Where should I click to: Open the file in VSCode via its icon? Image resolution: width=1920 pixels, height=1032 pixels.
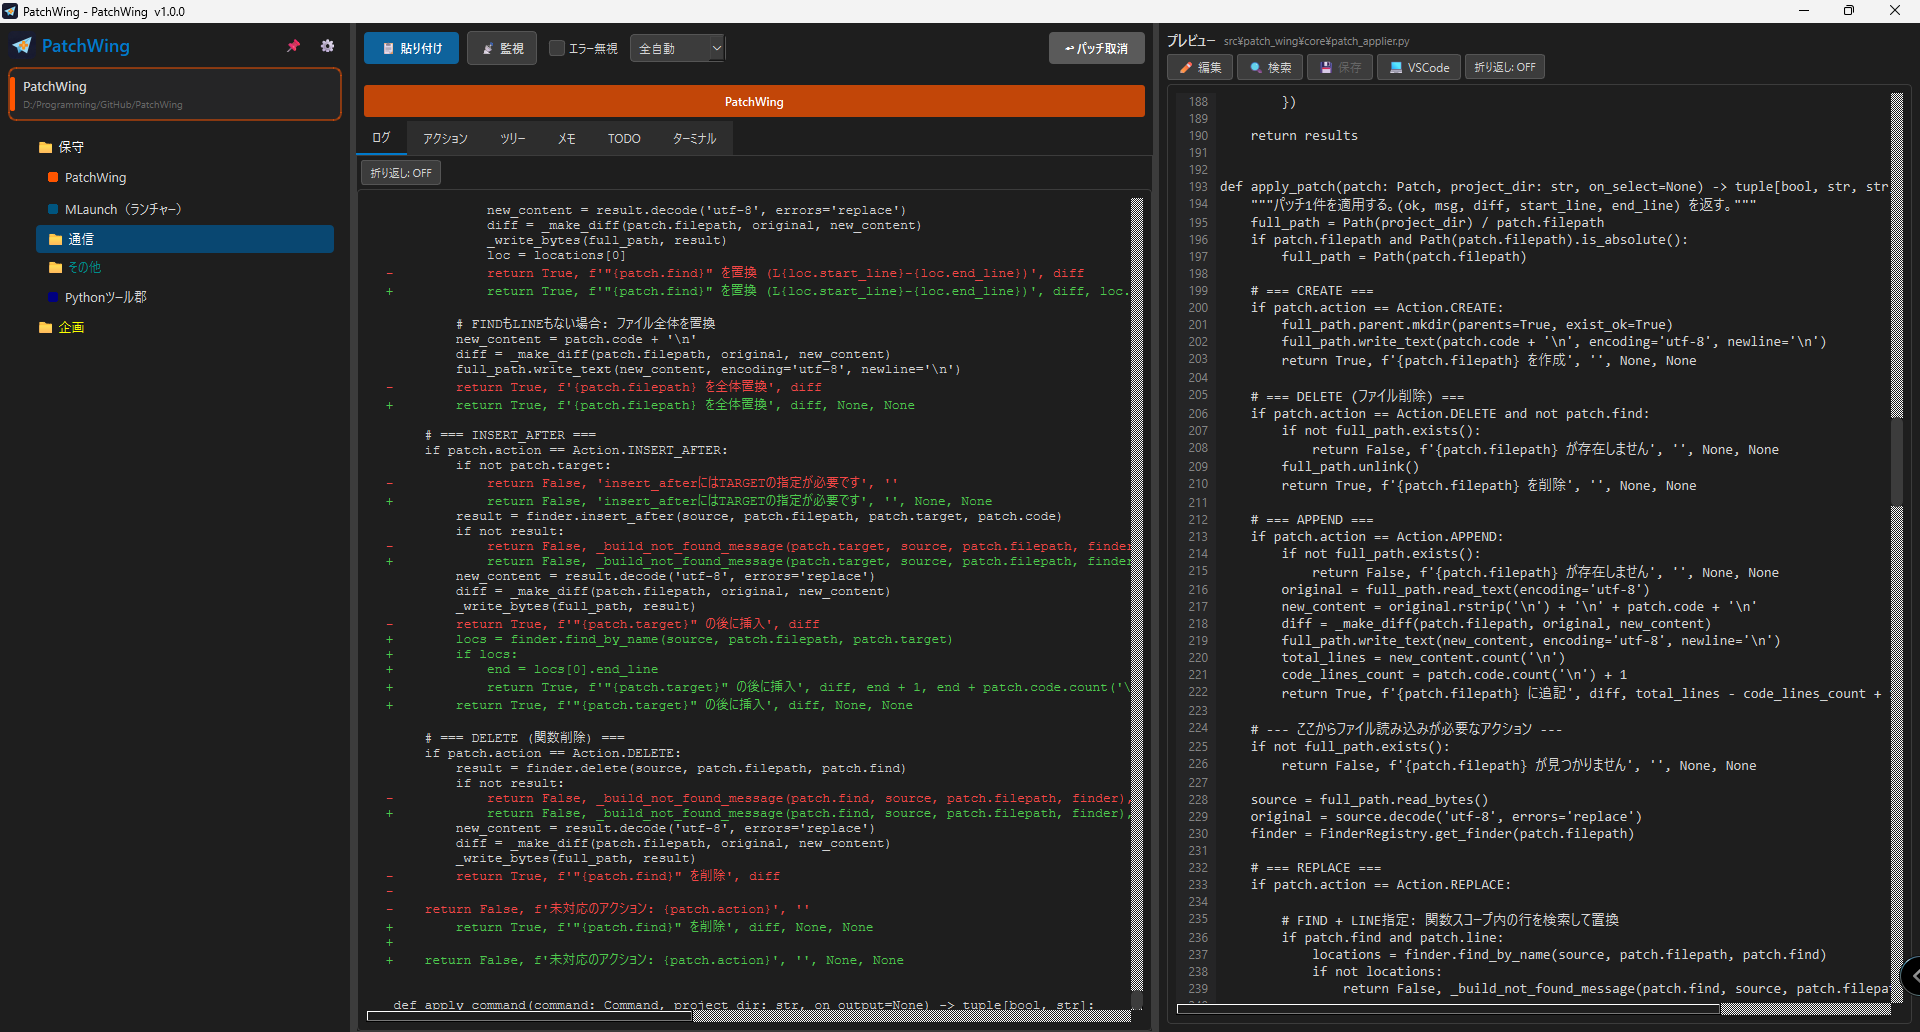(1418, 67)
